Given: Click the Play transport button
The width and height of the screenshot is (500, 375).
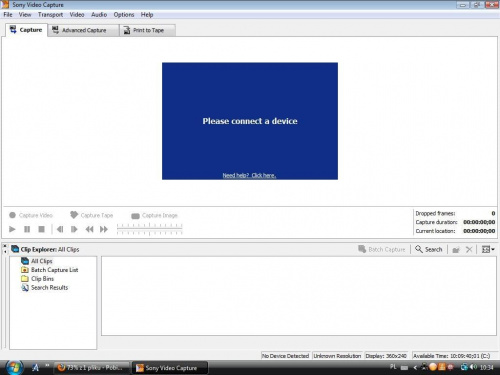Looking at the screenshot, I should (12, 229).
